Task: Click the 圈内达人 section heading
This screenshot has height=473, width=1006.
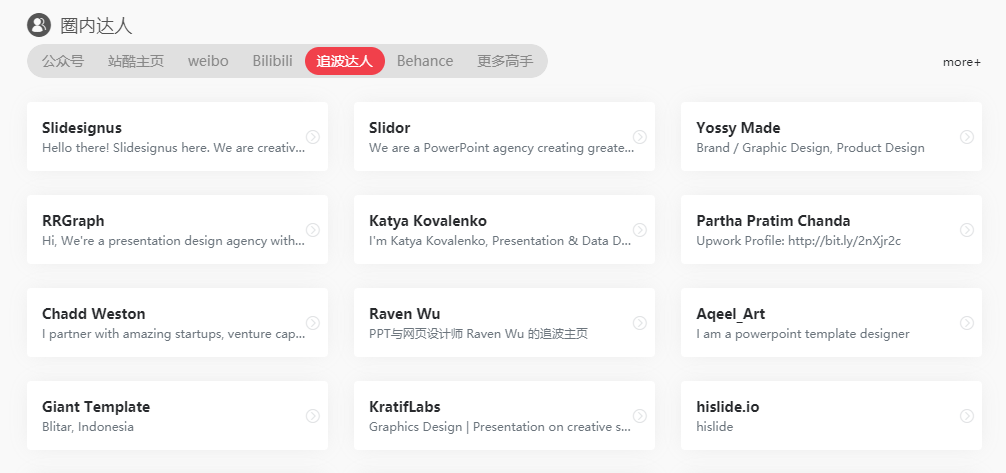Action: click(x=96, y=26)
